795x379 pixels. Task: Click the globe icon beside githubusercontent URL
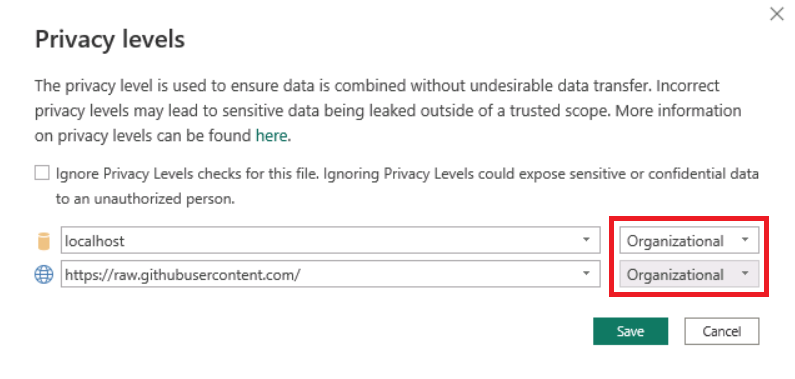tap(44, 275)
